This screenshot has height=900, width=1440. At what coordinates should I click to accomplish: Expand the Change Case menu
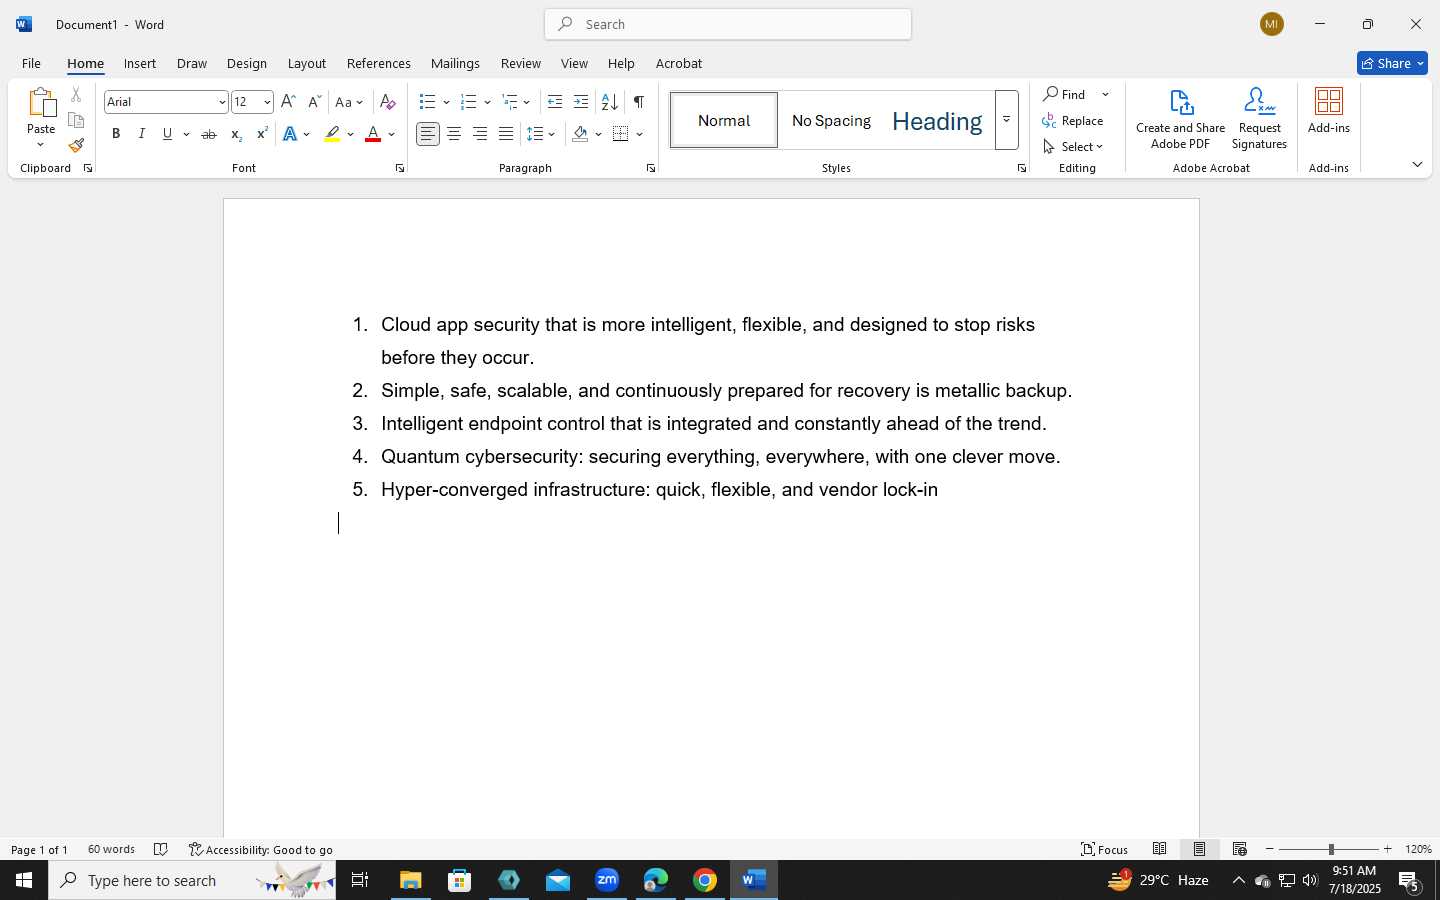pyautogui.click(x=350, y=102)
